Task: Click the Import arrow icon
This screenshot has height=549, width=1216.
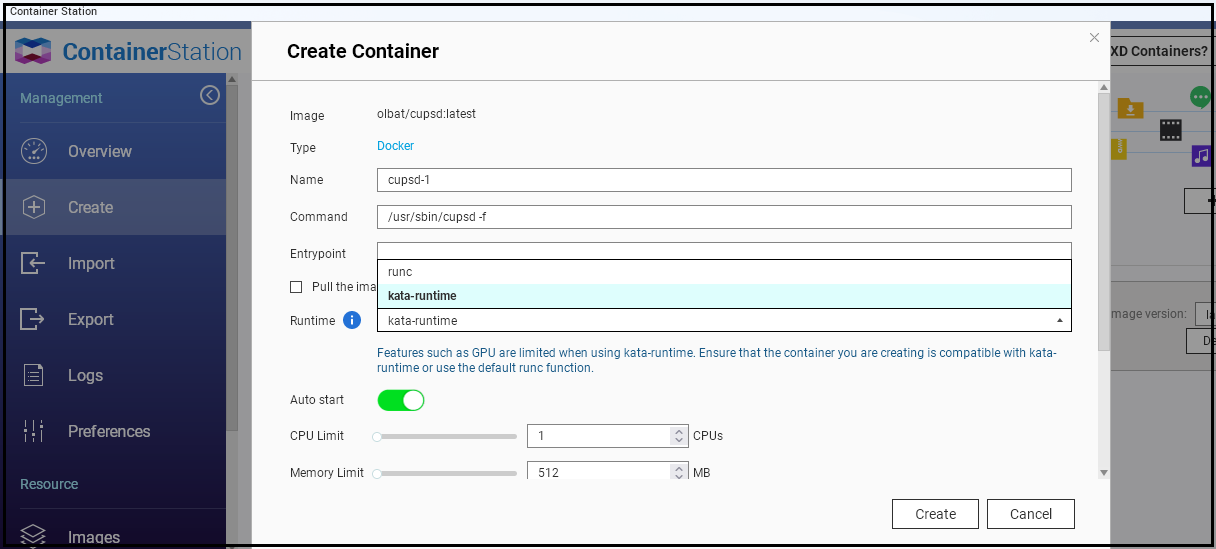Action: (34, 263)
